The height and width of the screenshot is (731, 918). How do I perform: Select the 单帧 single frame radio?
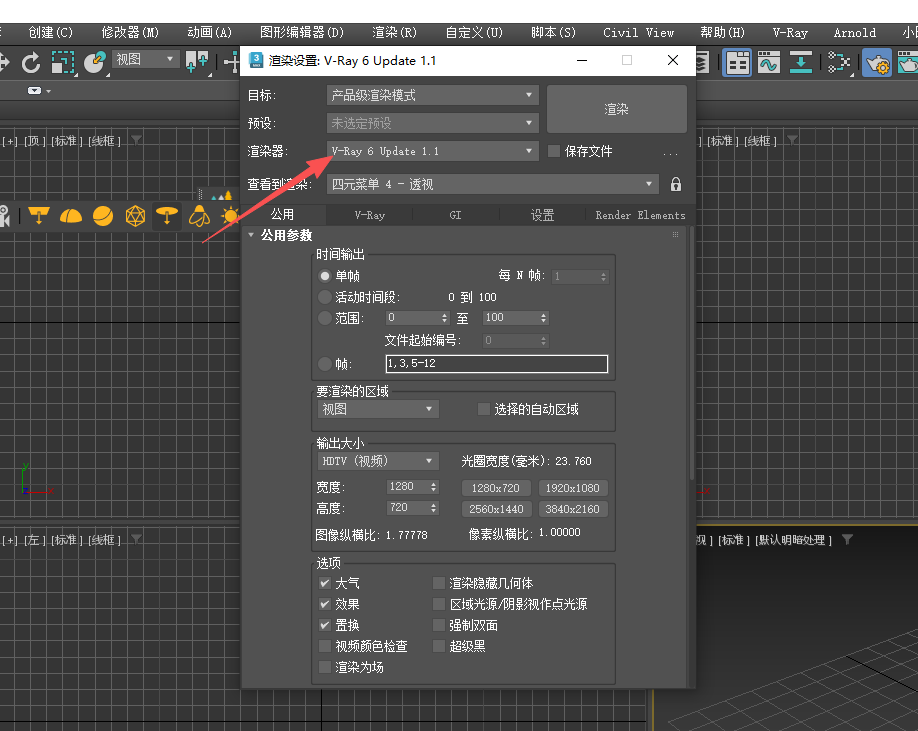(324, 276)
